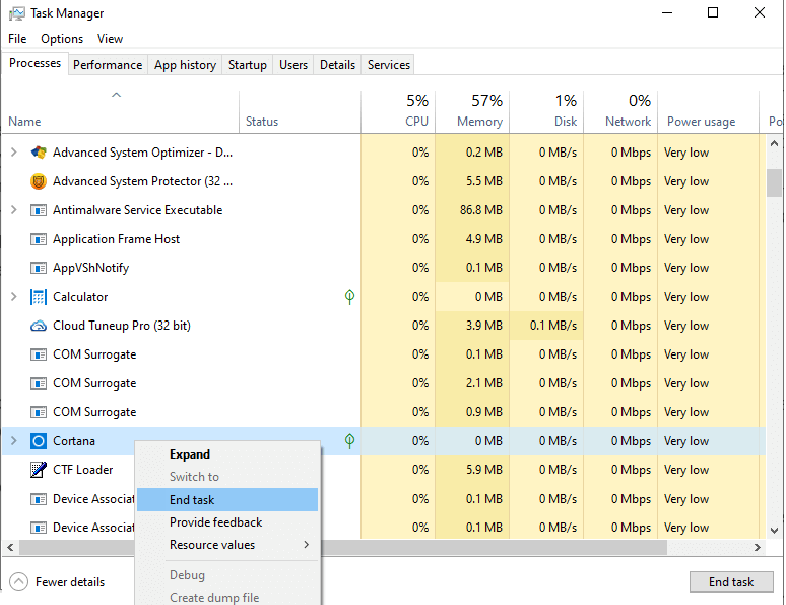This screenshot has width=786, height=605.
Task: Switch to the Users tab
Action: click(293, 65)
